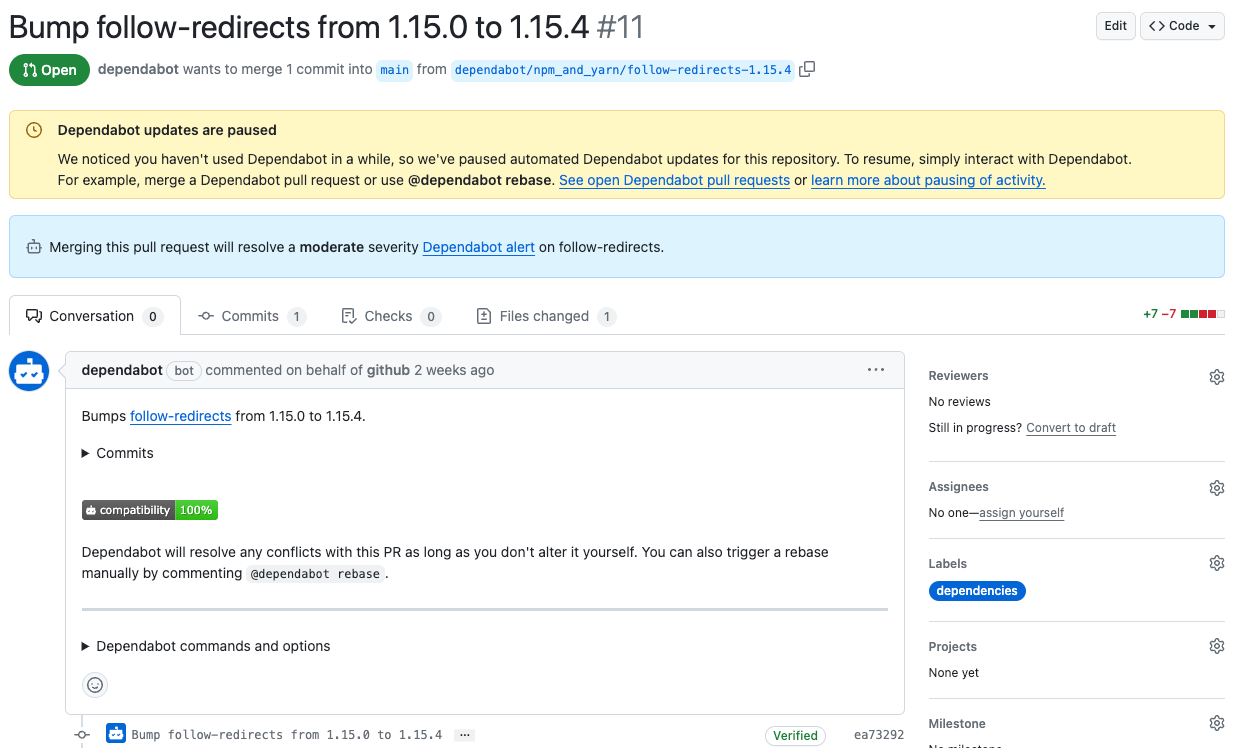This screenshot has width=1236, height=748.
Task: Open the Dependabot alert link
Action: pyautogui.click(x=478, y=247)
